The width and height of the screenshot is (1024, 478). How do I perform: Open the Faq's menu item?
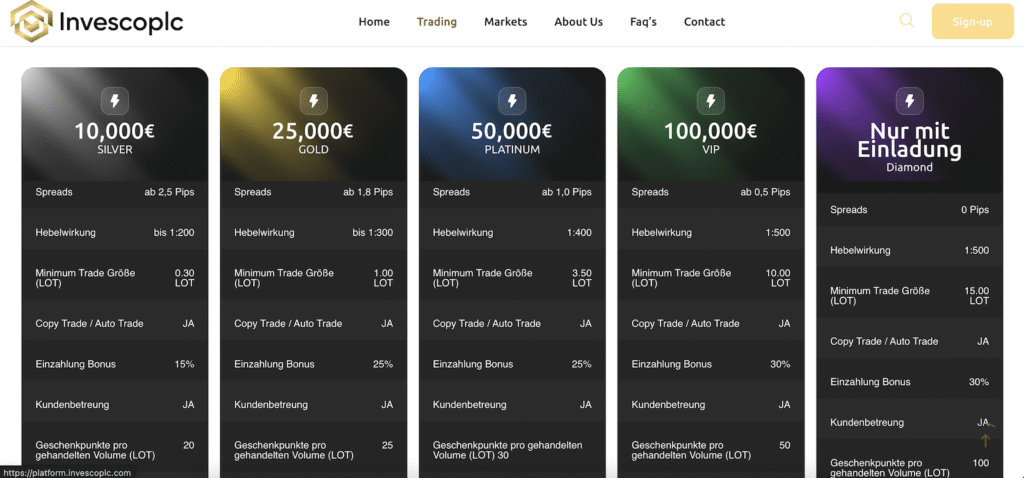coord(643,22)
